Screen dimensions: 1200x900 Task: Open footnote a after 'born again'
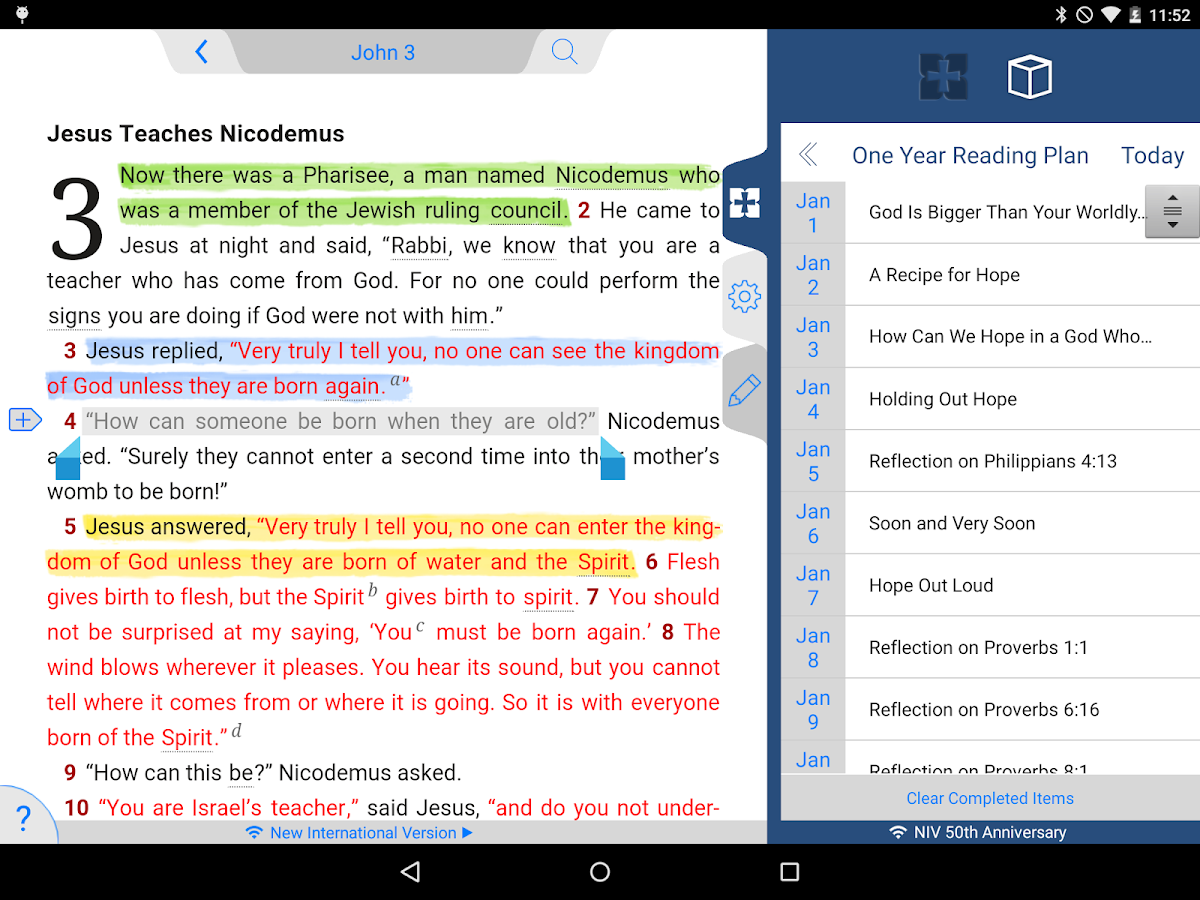click(x=396, y=380)
